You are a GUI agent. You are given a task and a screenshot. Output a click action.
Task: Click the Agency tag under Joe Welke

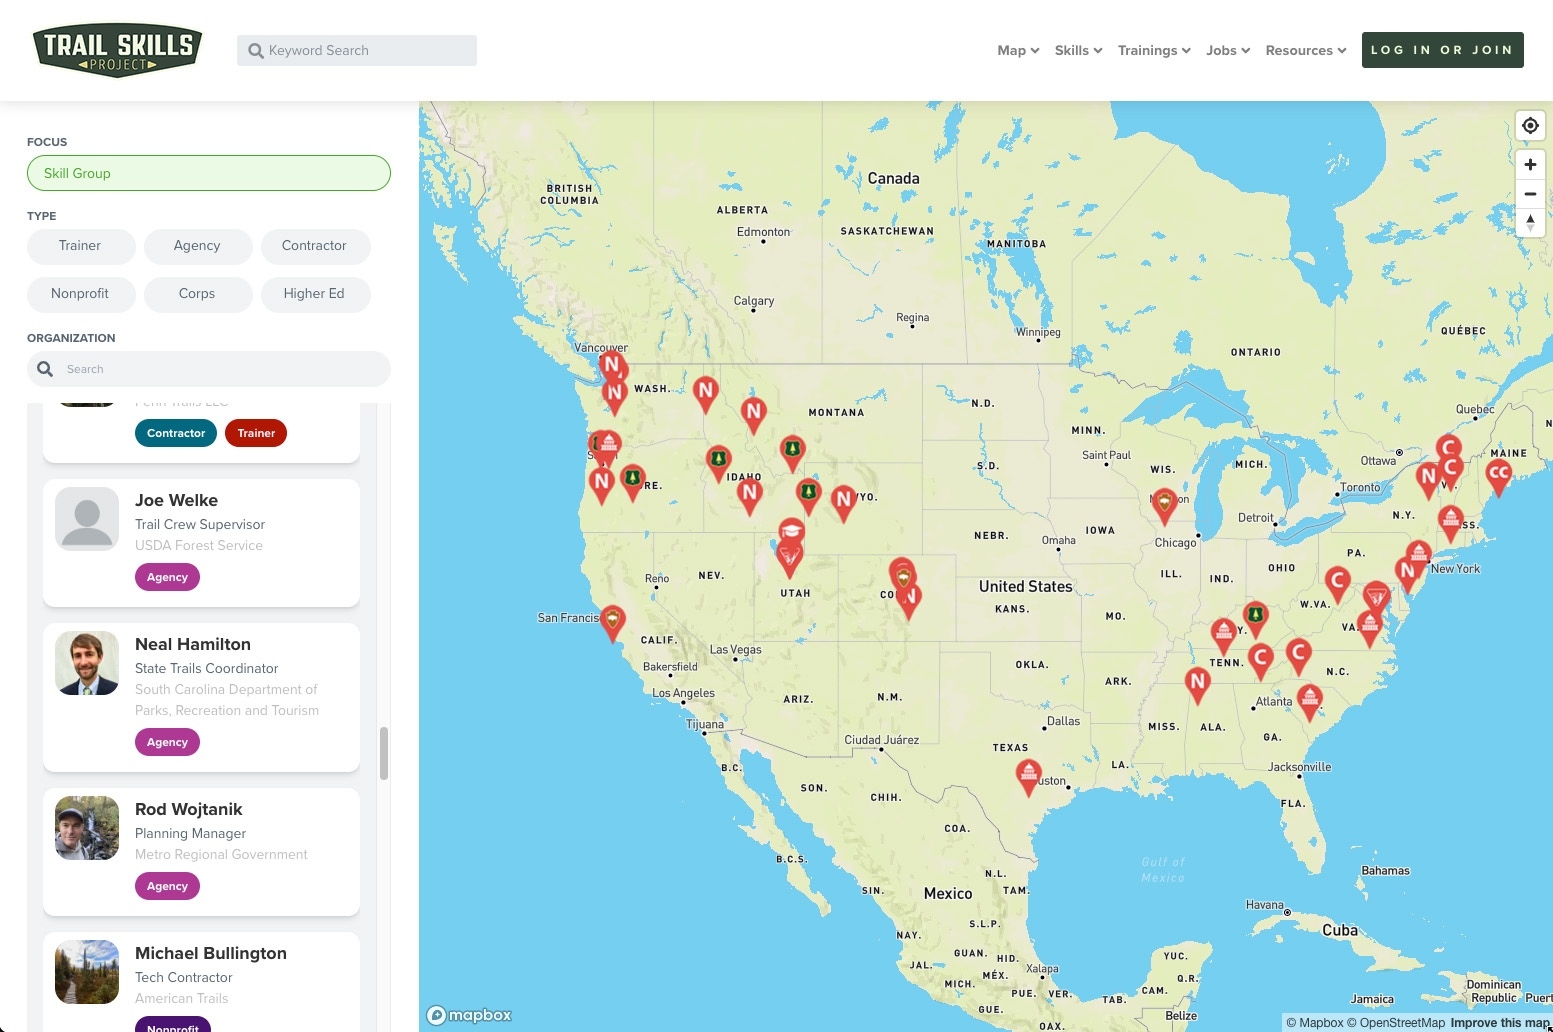pyautogui.click(x=167, y=577)
